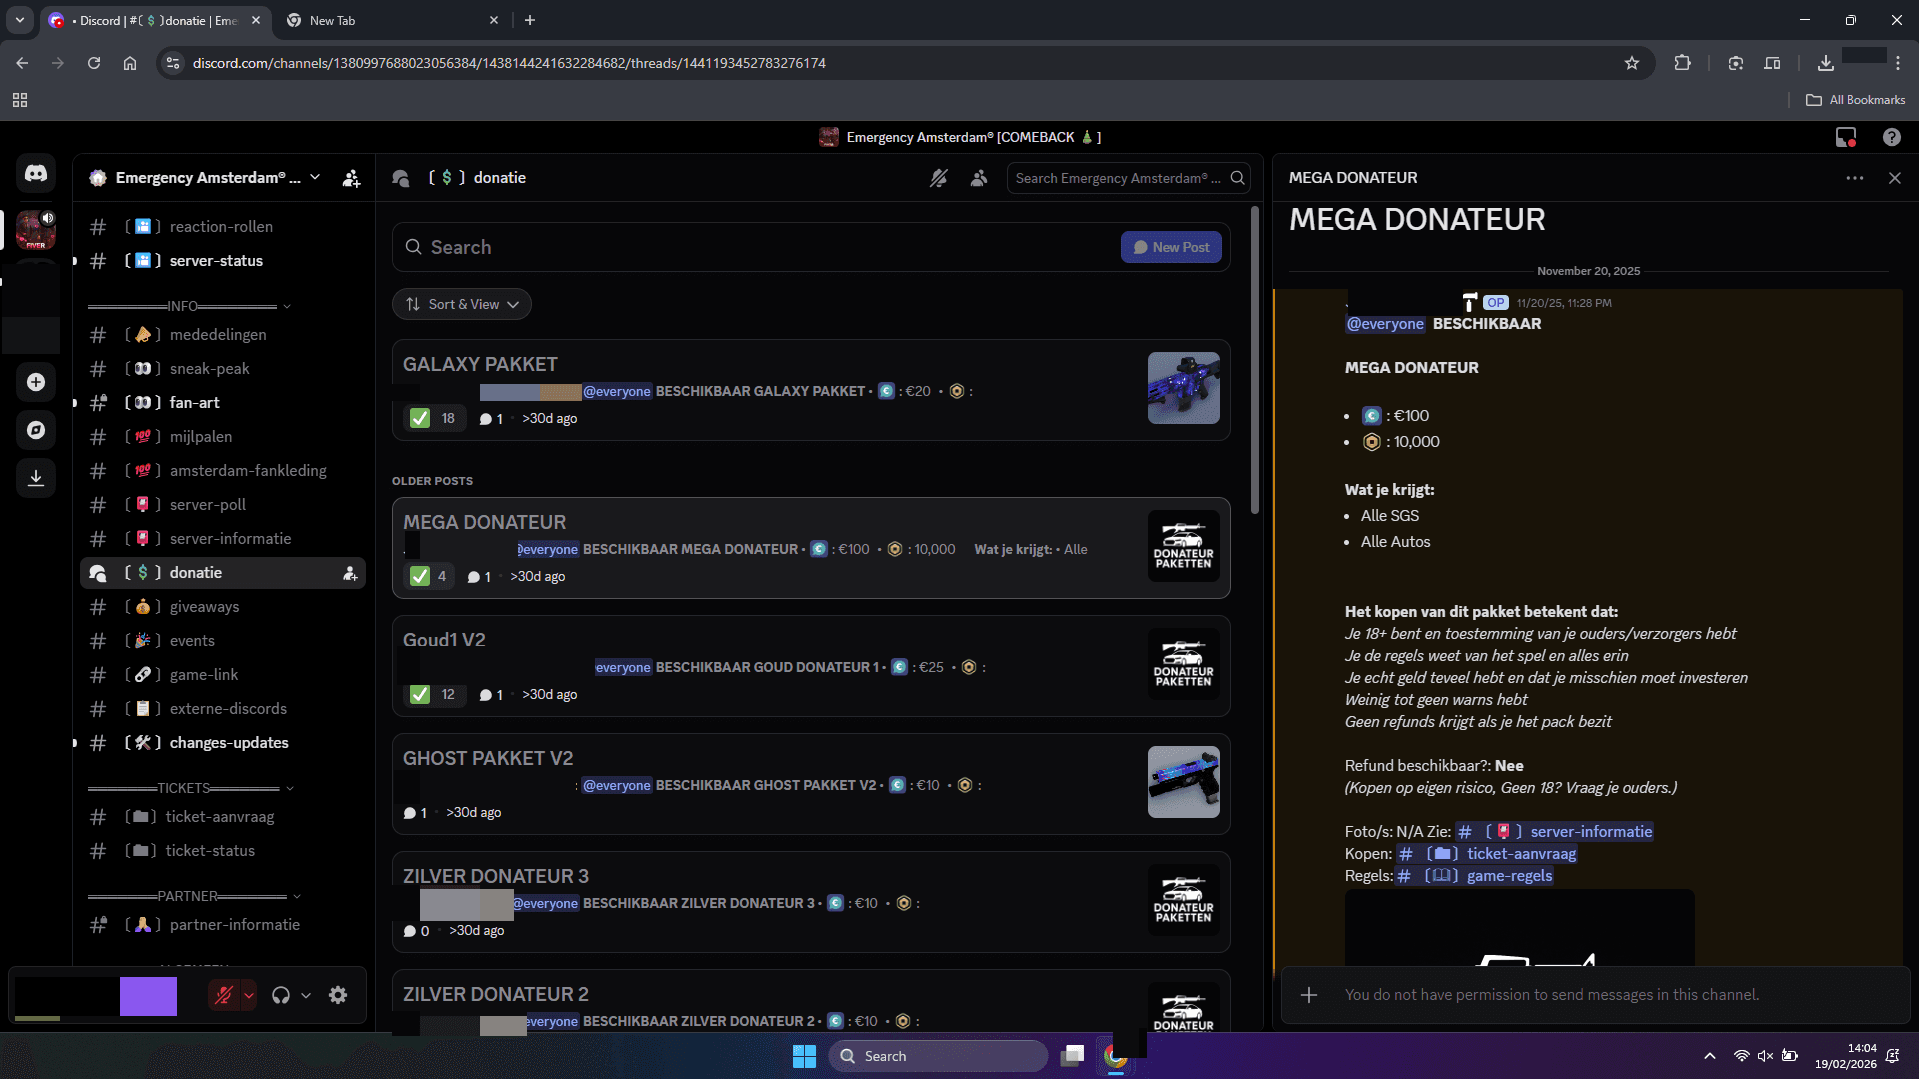Click Add a Server plus icon
This screenshot has width=1919, height=1079.
click(x=36, y=382)
